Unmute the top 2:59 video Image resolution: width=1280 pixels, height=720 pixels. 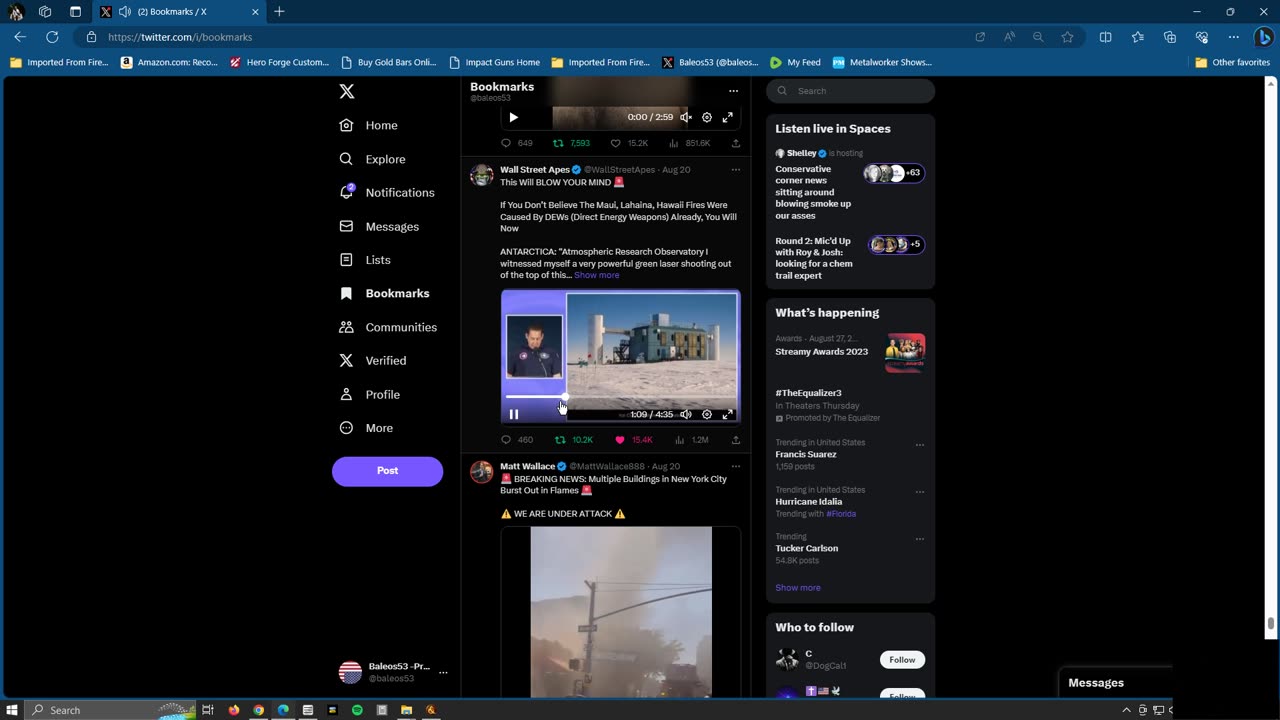click(x=686, y=117)
